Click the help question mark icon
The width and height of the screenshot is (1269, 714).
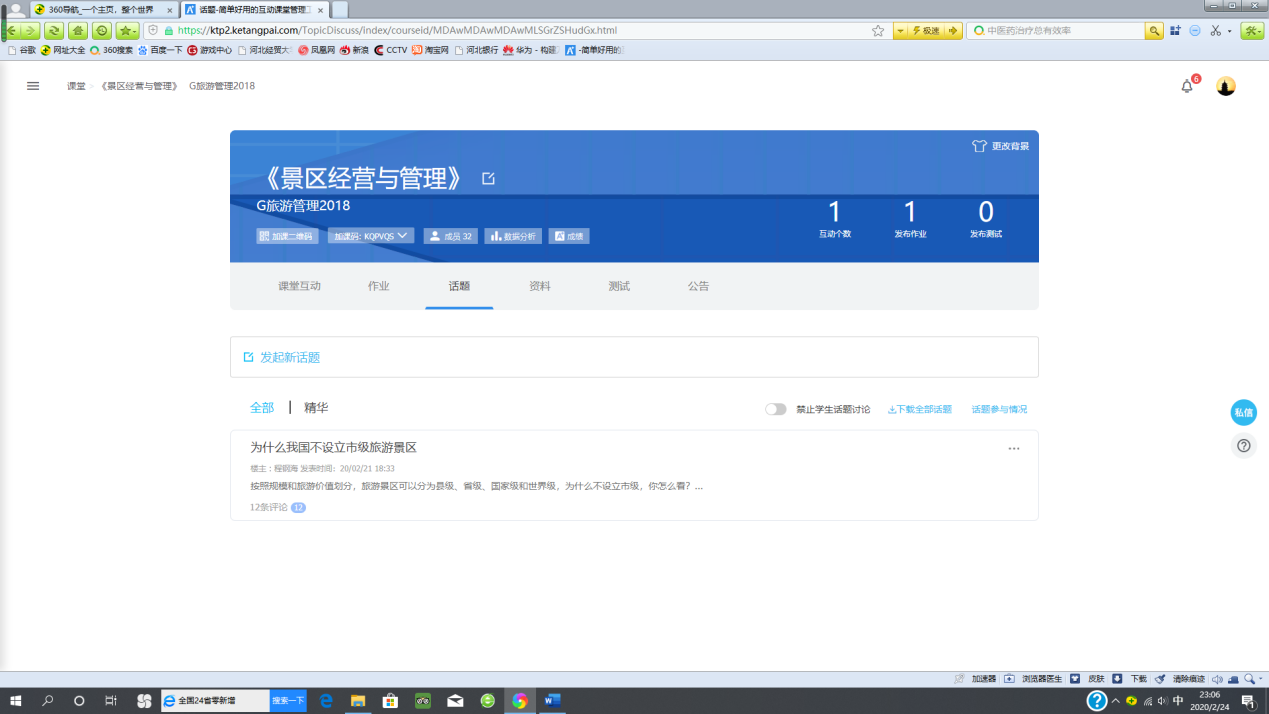click(1243, 446)
